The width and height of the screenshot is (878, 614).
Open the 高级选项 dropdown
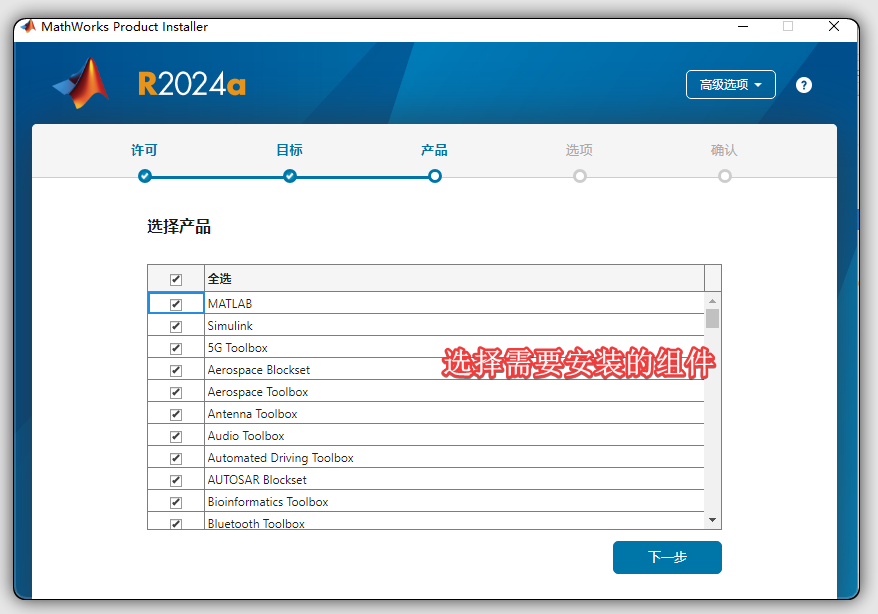[730, 85]
